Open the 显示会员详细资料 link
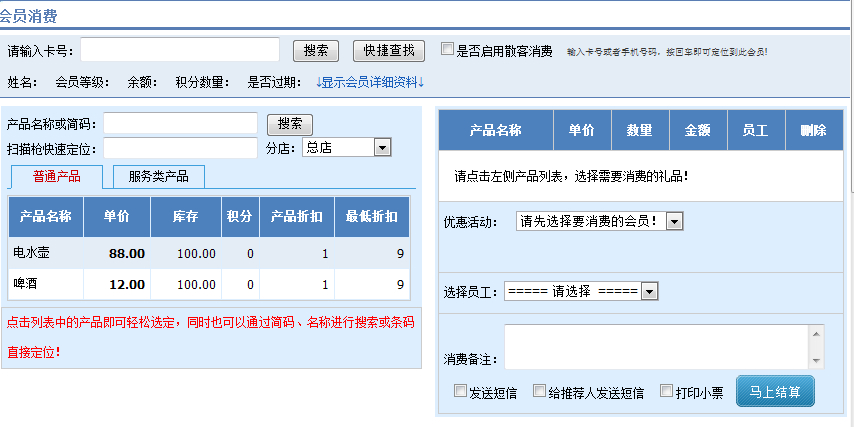The height and width of the screenshot is (427, 854). coord(370,82)
